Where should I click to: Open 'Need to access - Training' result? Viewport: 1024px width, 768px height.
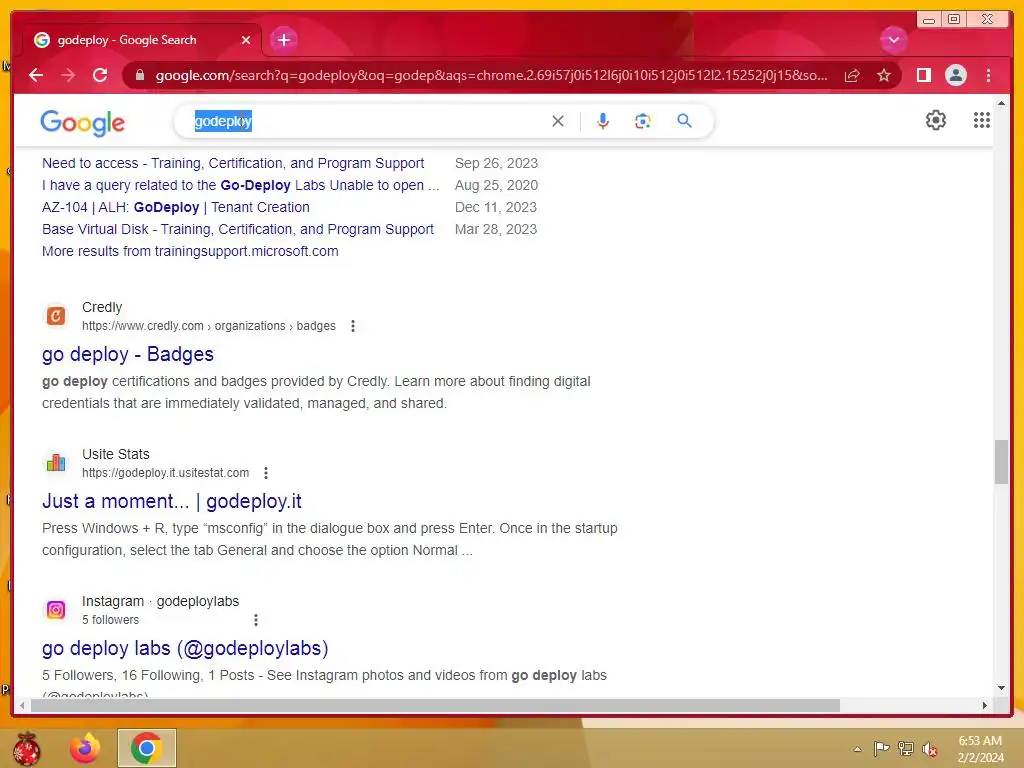233,163
